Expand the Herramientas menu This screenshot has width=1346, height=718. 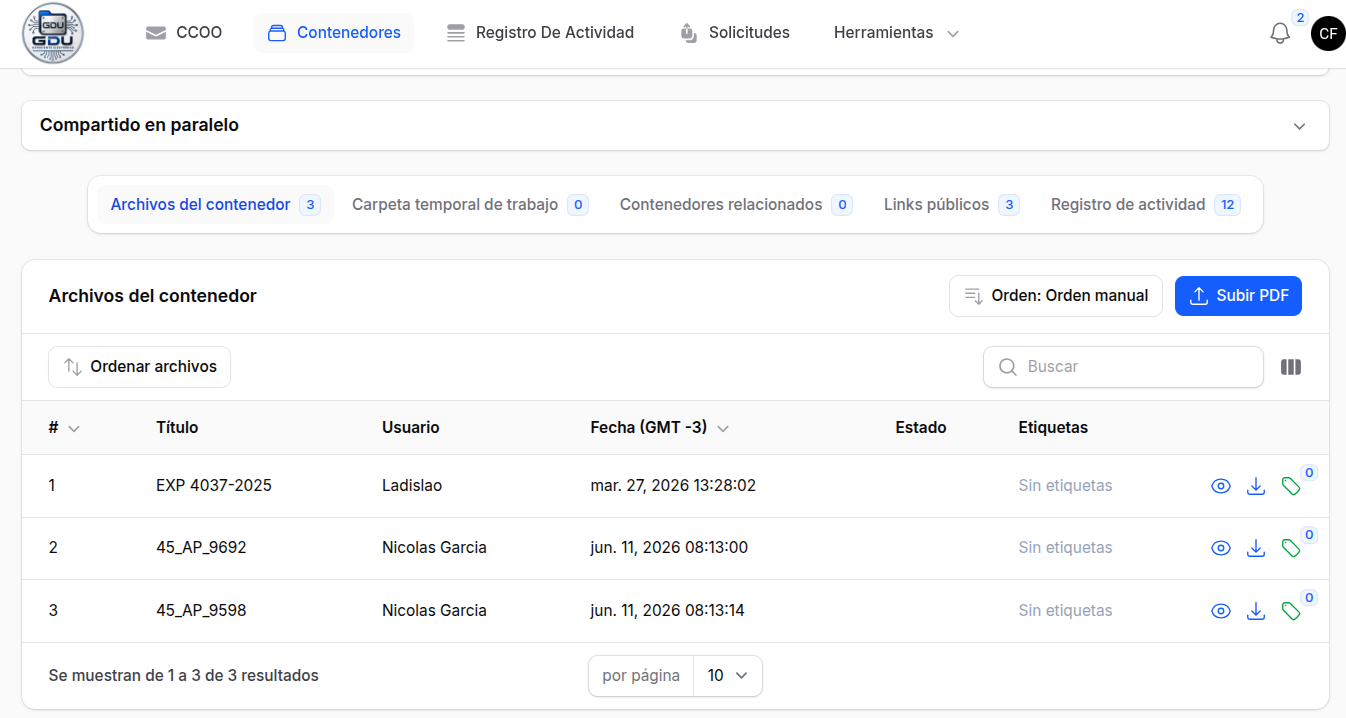pos(896,33)
